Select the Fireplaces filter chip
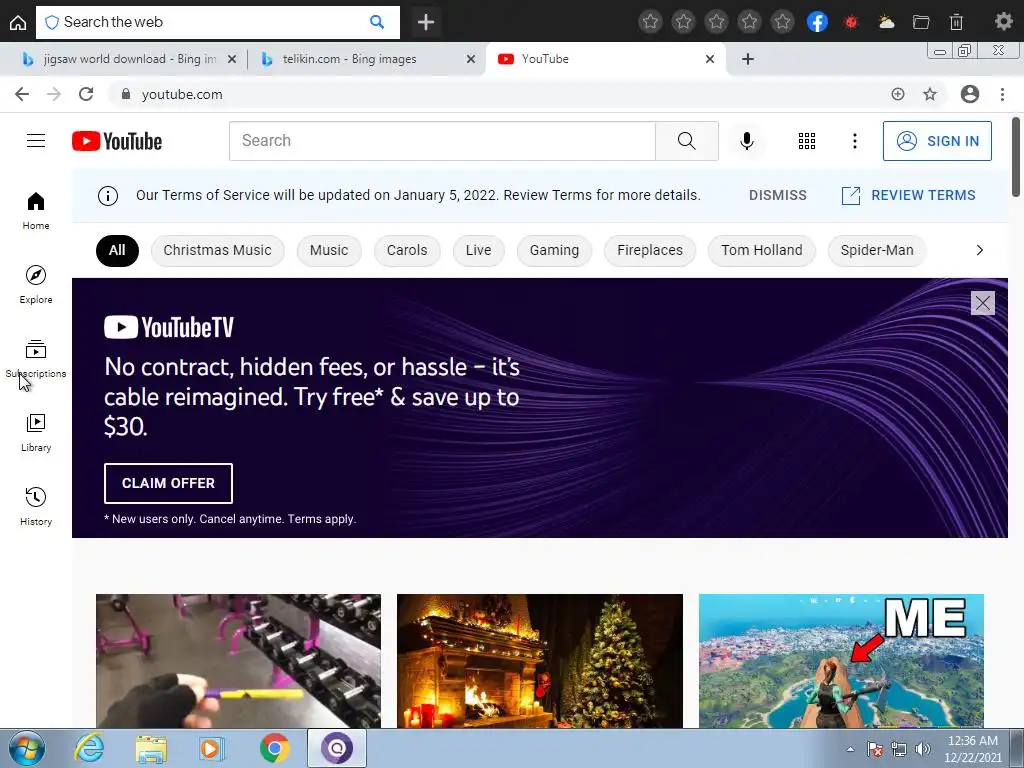Screen dimensions: 1024x768 pyautogui.click(x=650, y=250)
